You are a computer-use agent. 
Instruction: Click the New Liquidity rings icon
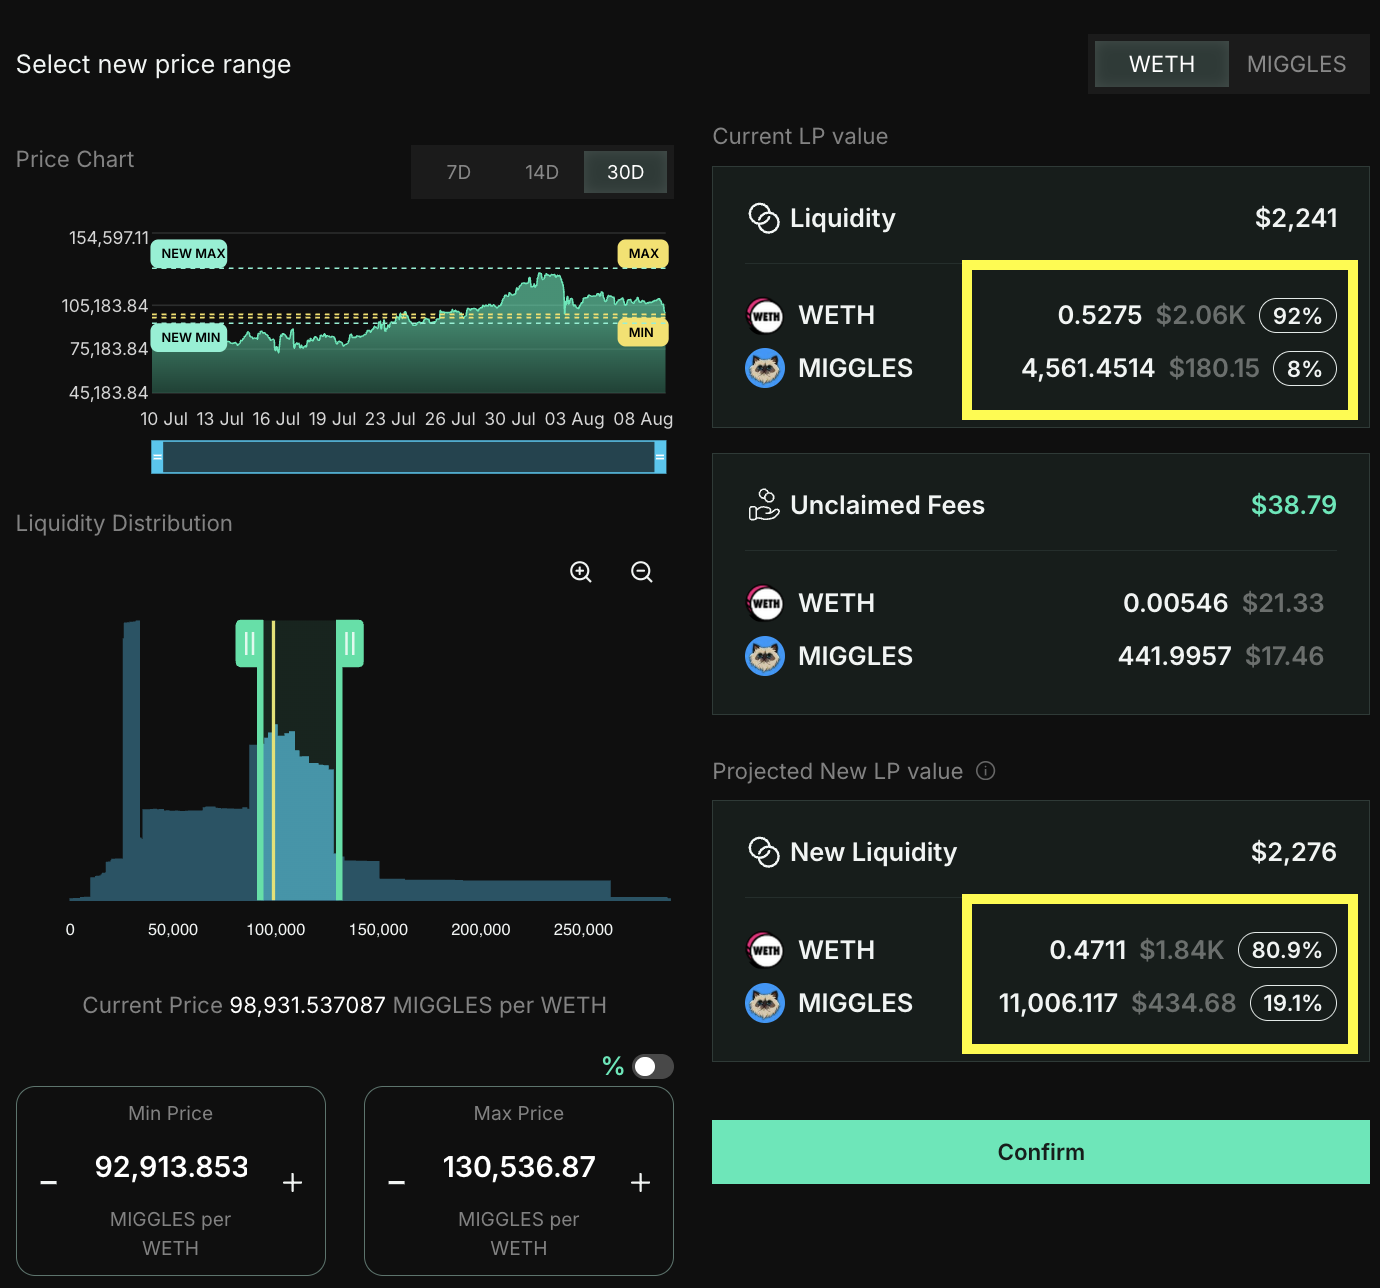pyautogui.click(x=763, y=852)
